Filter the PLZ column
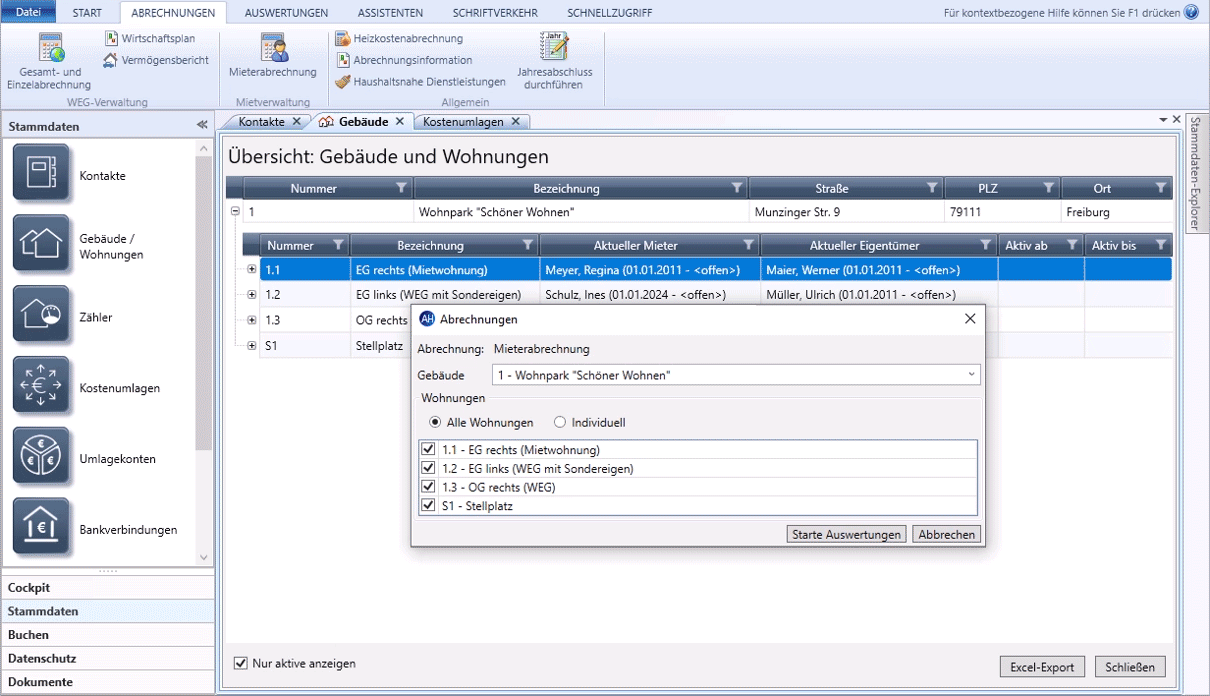The image size is (1210, 696). (1049, 188)
